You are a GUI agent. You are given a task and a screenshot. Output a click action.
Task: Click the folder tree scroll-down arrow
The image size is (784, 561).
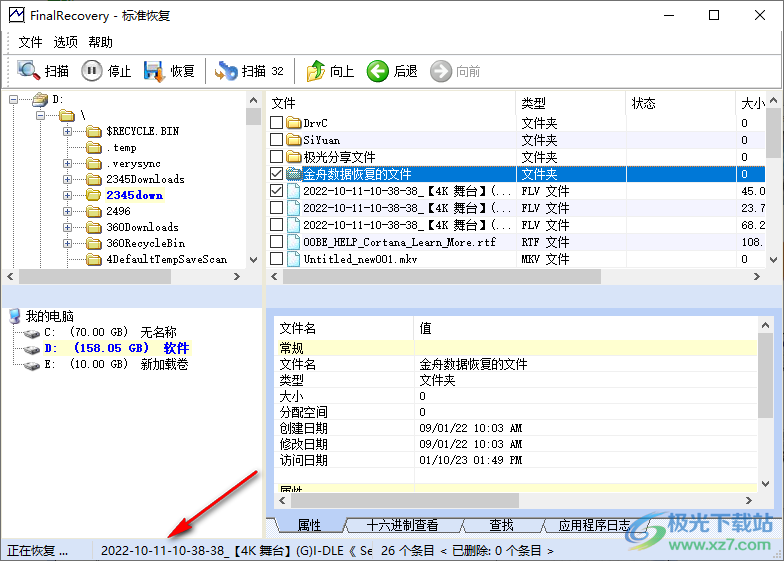254,260
